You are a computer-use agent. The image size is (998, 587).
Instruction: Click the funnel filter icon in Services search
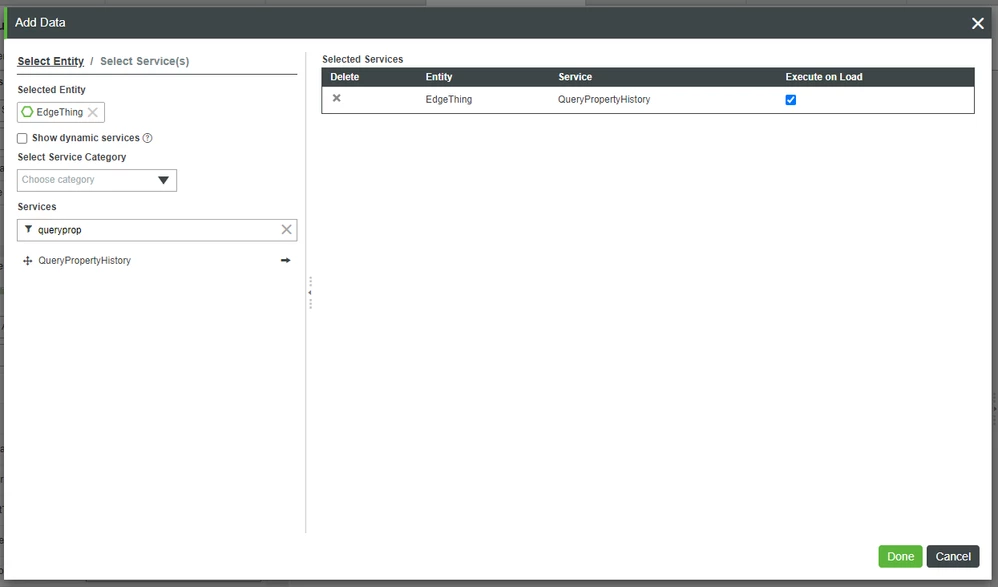coord(26,229)
